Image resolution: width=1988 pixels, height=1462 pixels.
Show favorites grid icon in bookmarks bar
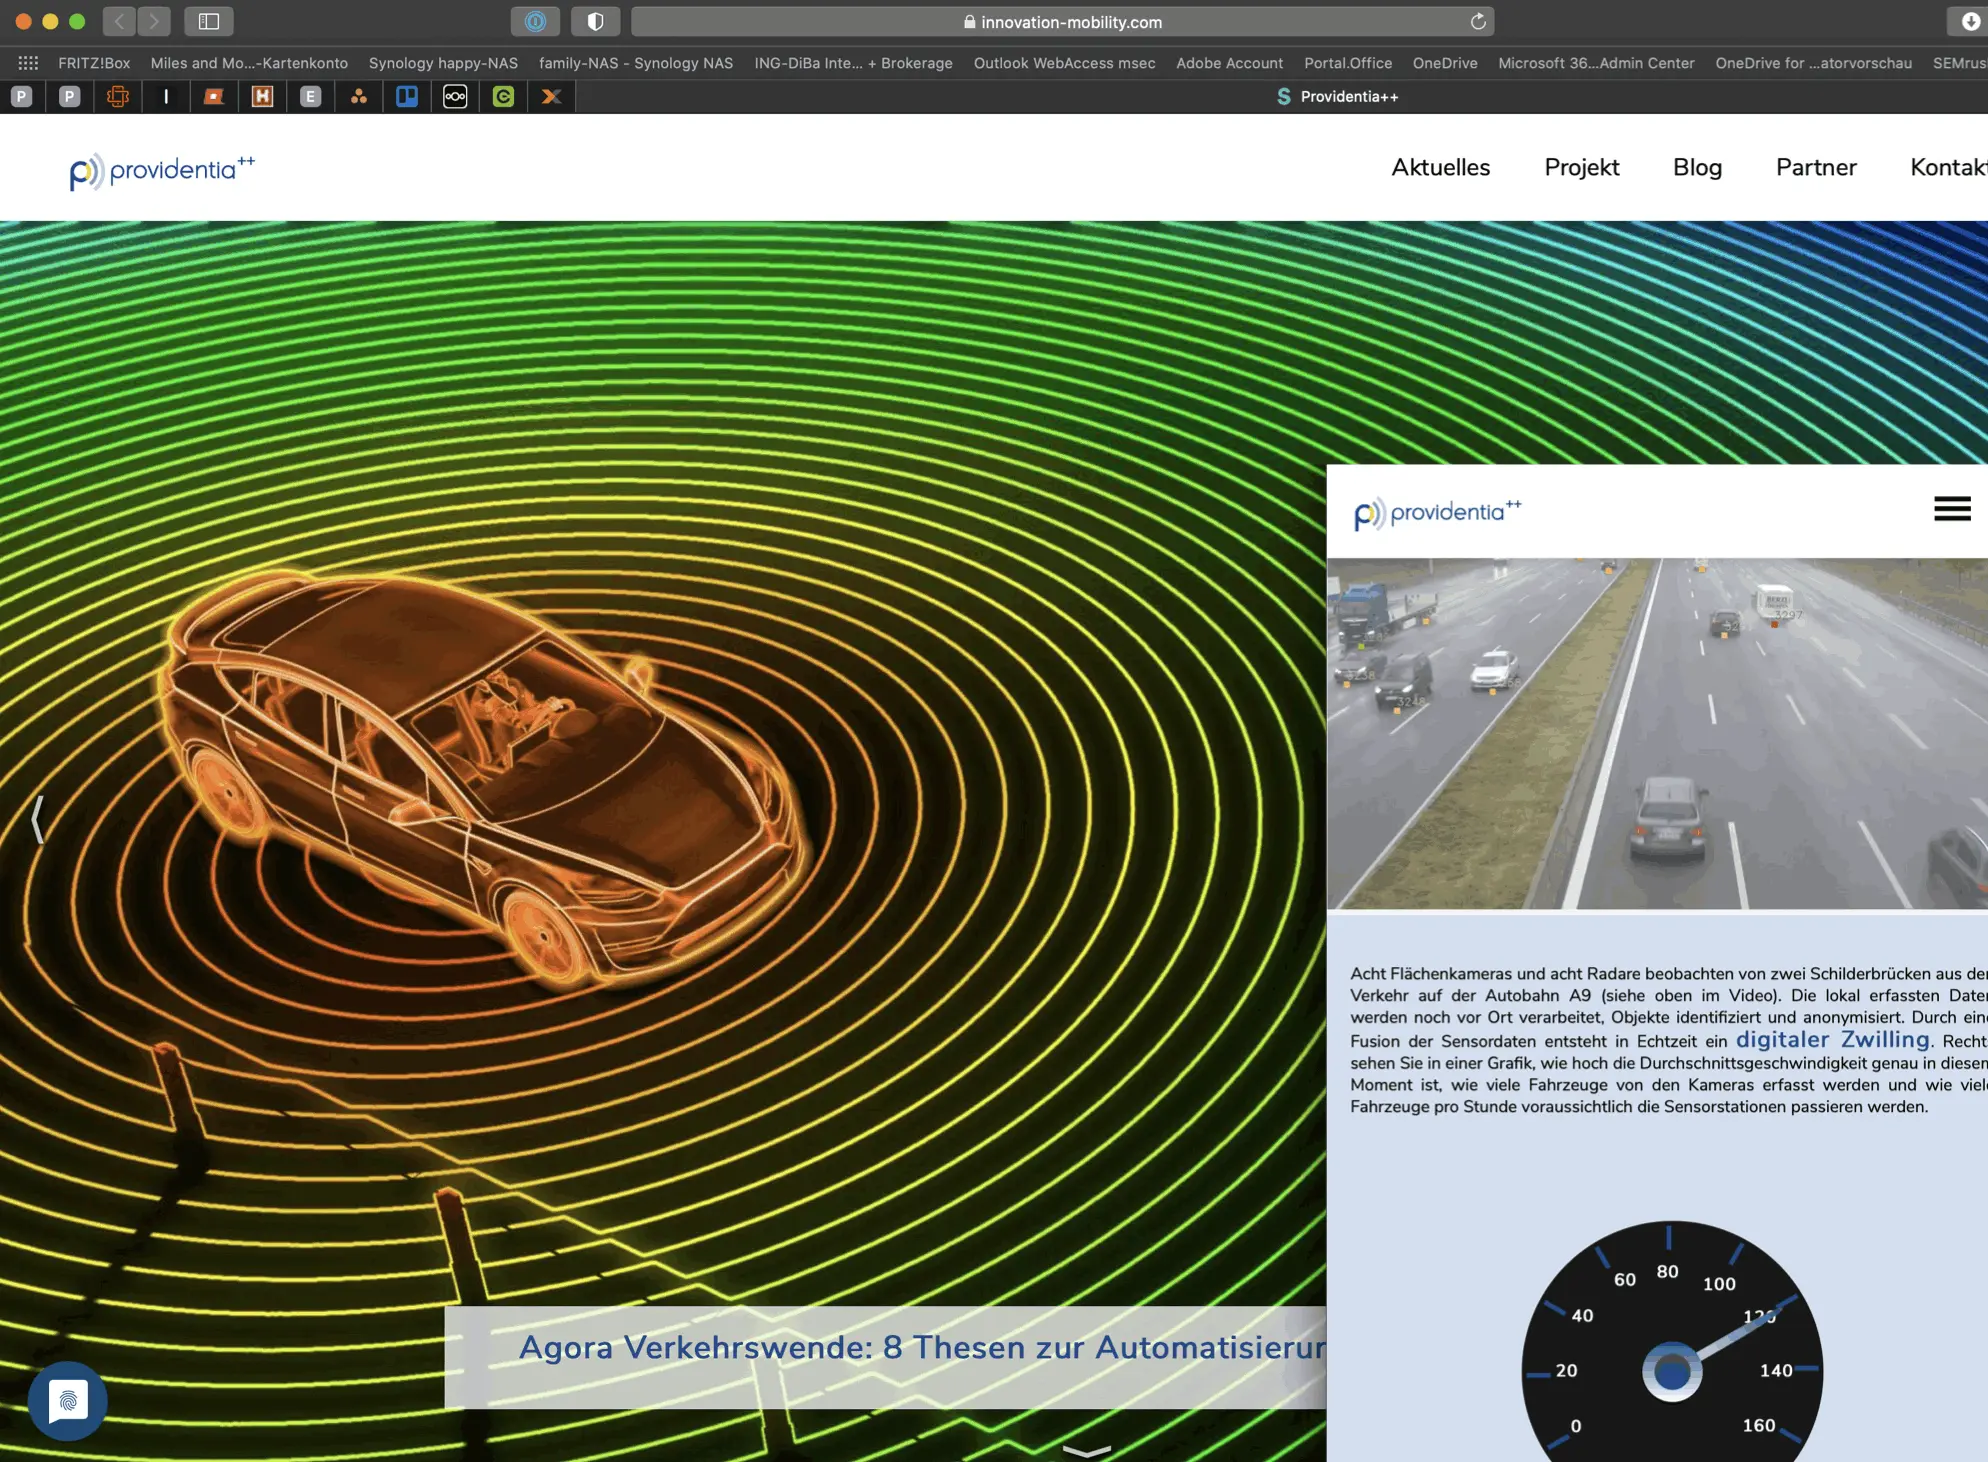[x=28, y=63]
